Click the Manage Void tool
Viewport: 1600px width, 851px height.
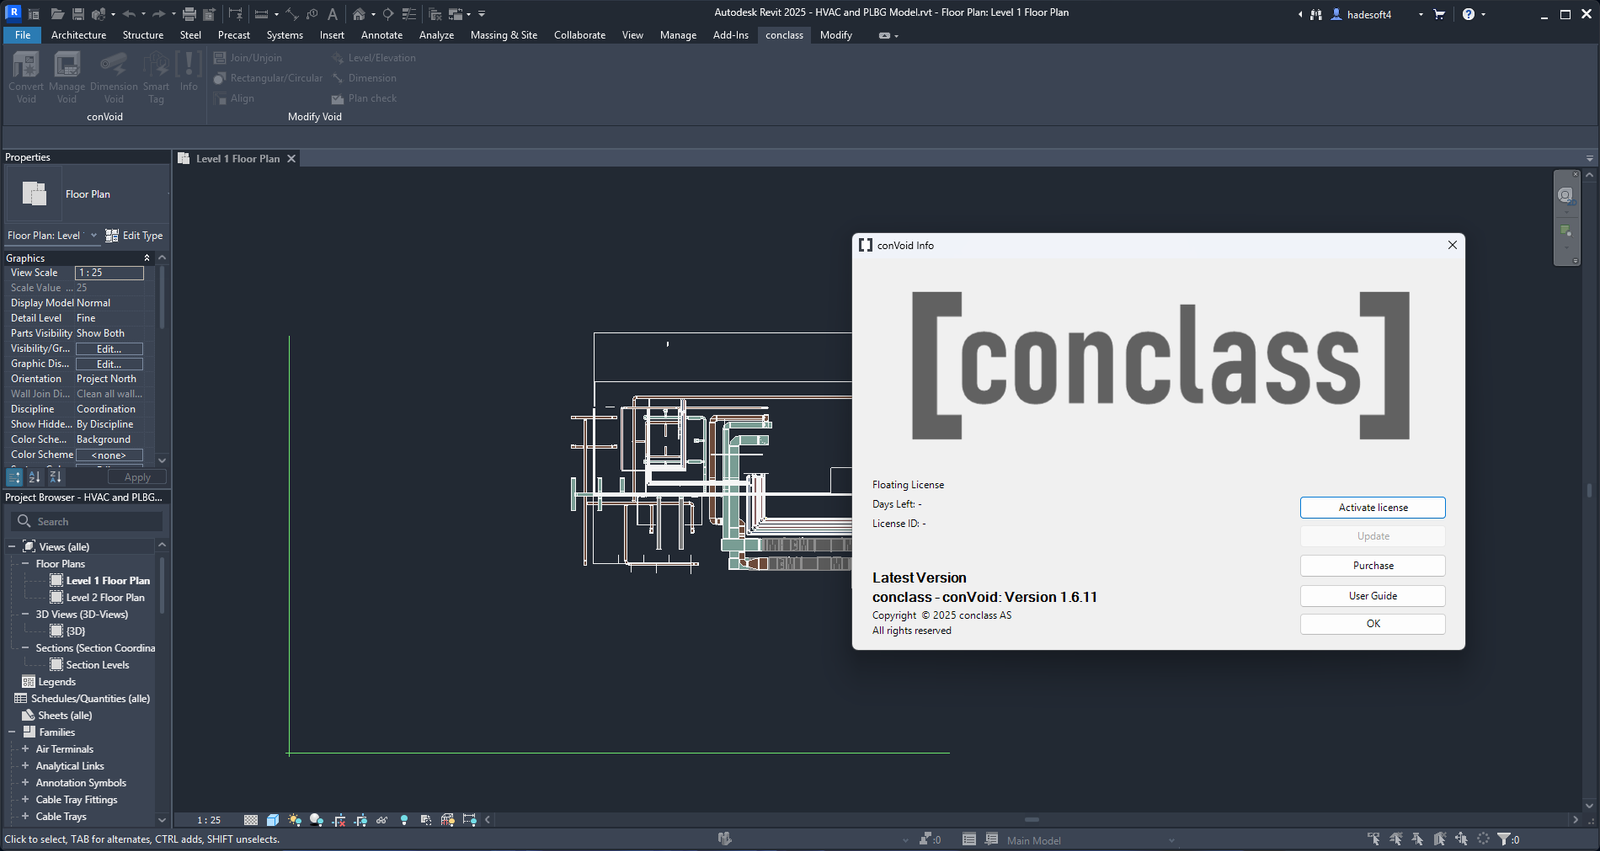(67, 77)
